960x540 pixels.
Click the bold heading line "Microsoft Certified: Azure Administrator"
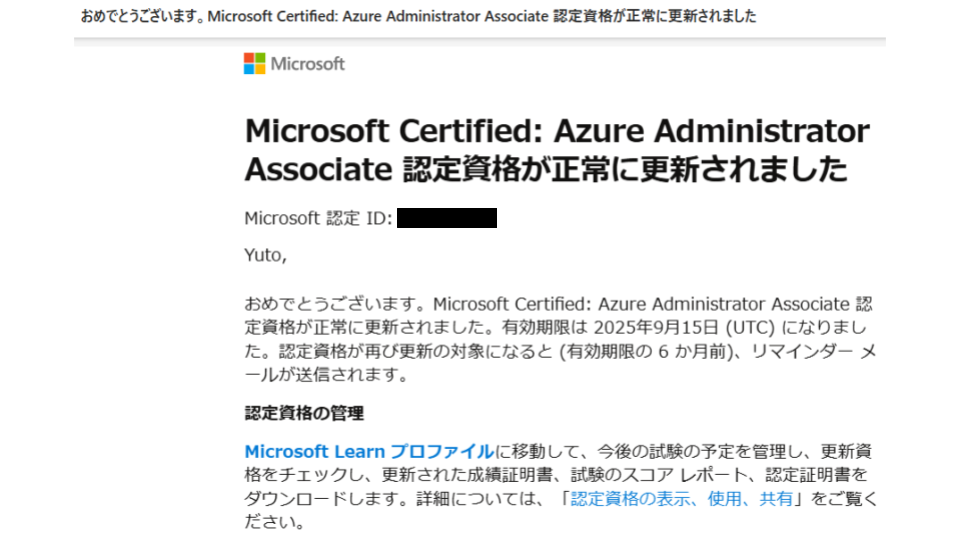click(x=557, y=131)
